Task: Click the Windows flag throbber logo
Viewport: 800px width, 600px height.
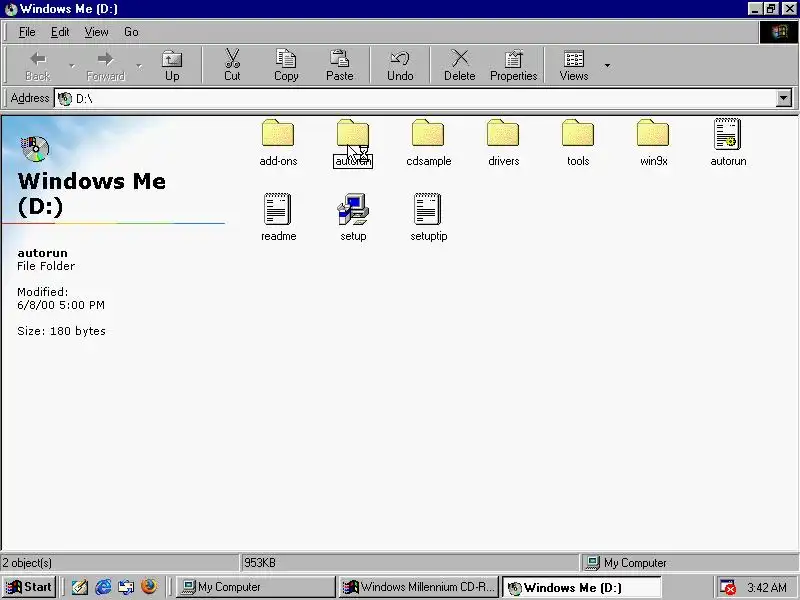Action: 779,32
